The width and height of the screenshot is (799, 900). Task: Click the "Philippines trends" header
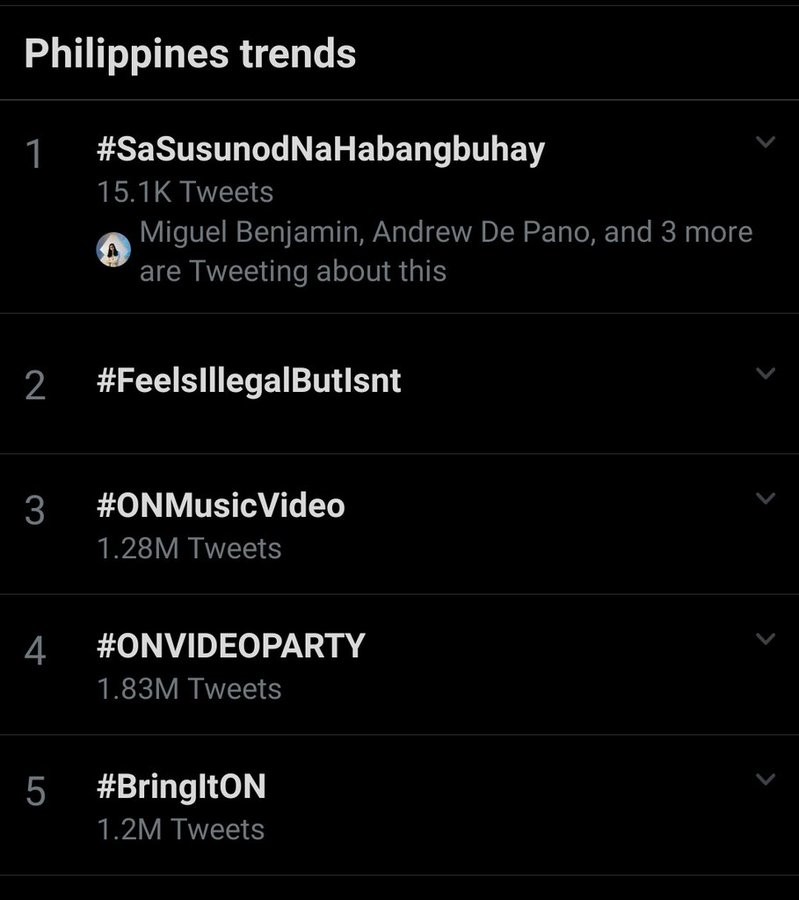pyautogui.click(x=190, y=54)
